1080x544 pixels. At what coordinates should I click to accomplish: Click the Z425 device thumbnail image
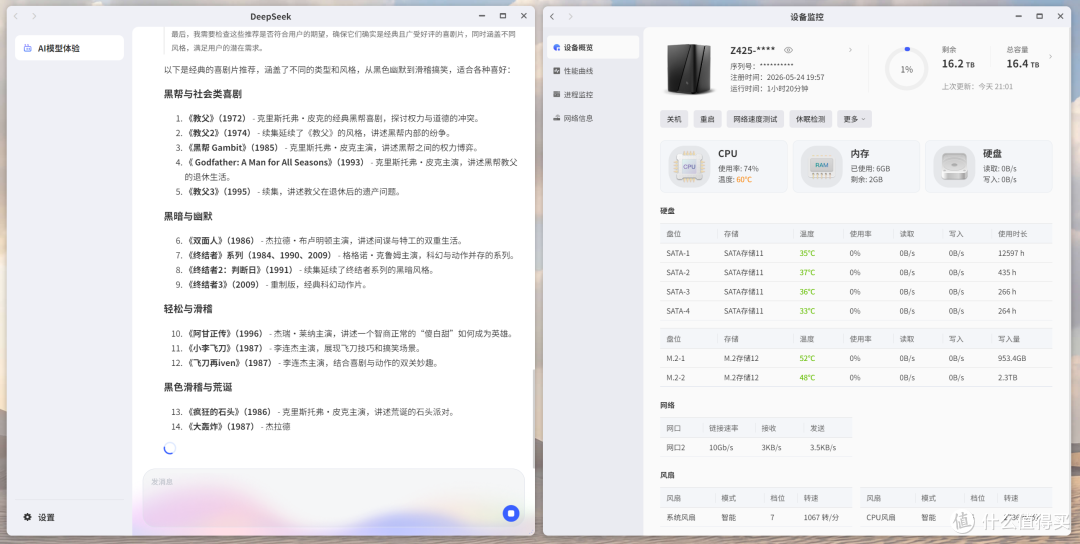pyautogui.click(x=689, y=68)
